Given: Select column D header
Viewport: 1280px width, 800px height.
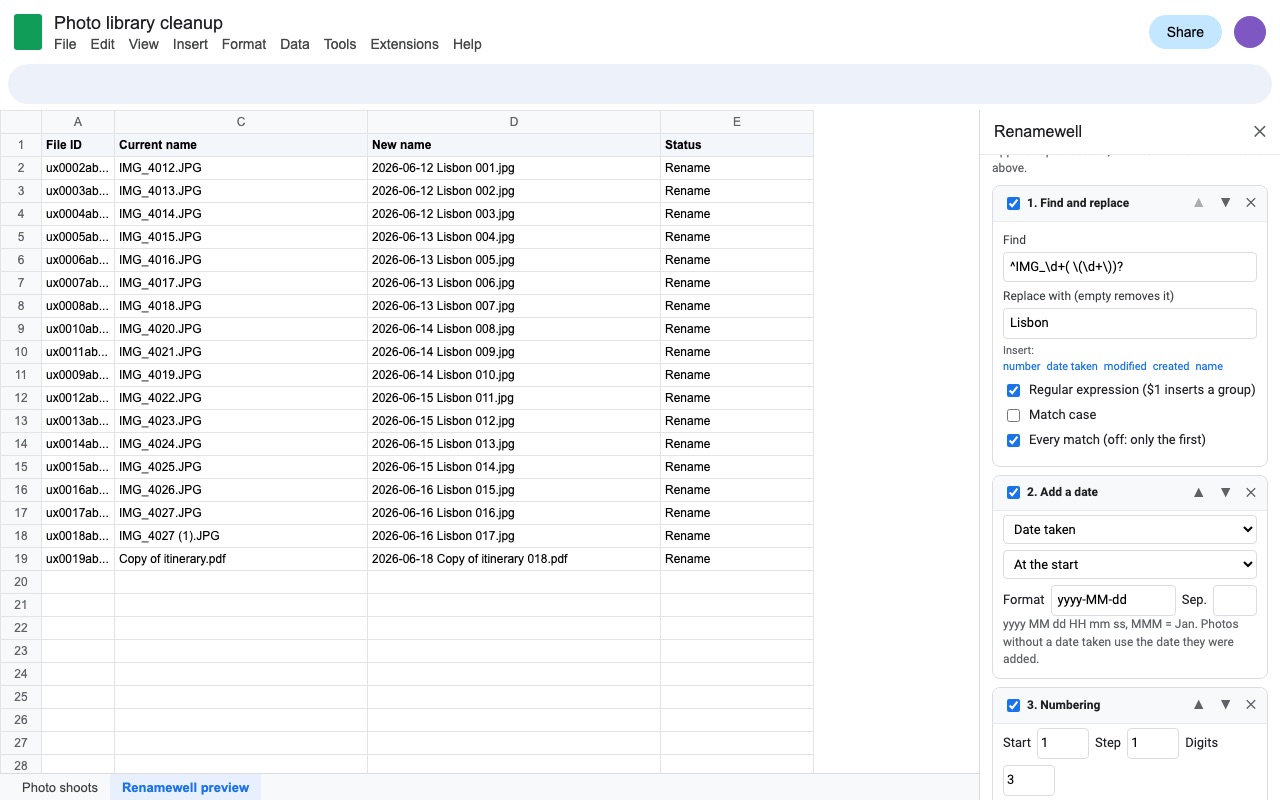Looking at the screenshot, I should 514,122.
